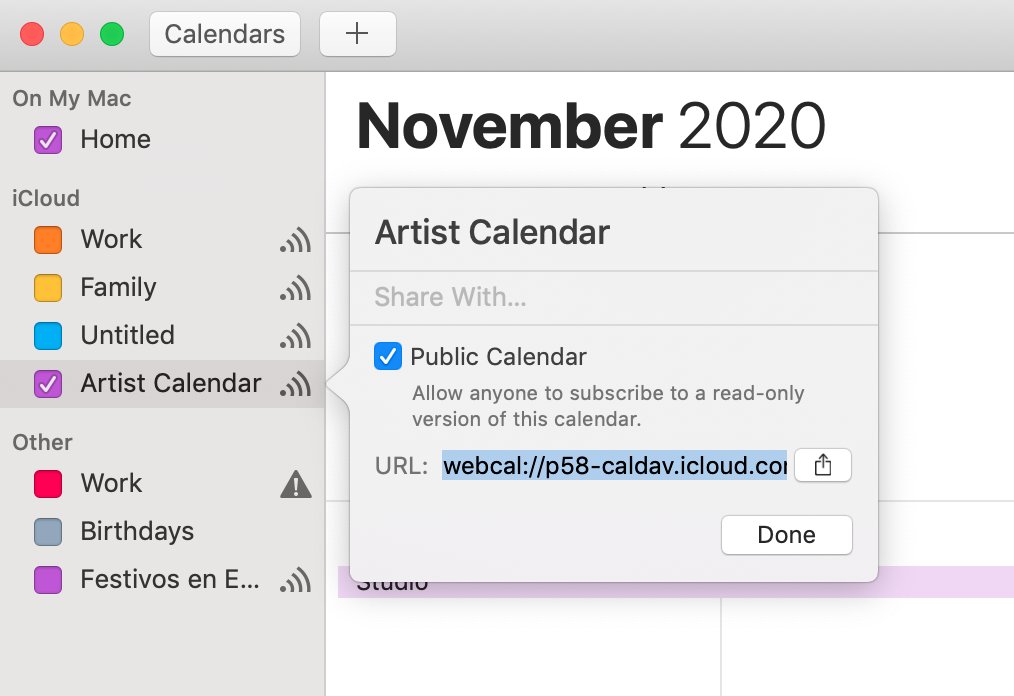Click the Share With... field
Viewport: 1014px width, 696px height.
(x=613, y=297)
